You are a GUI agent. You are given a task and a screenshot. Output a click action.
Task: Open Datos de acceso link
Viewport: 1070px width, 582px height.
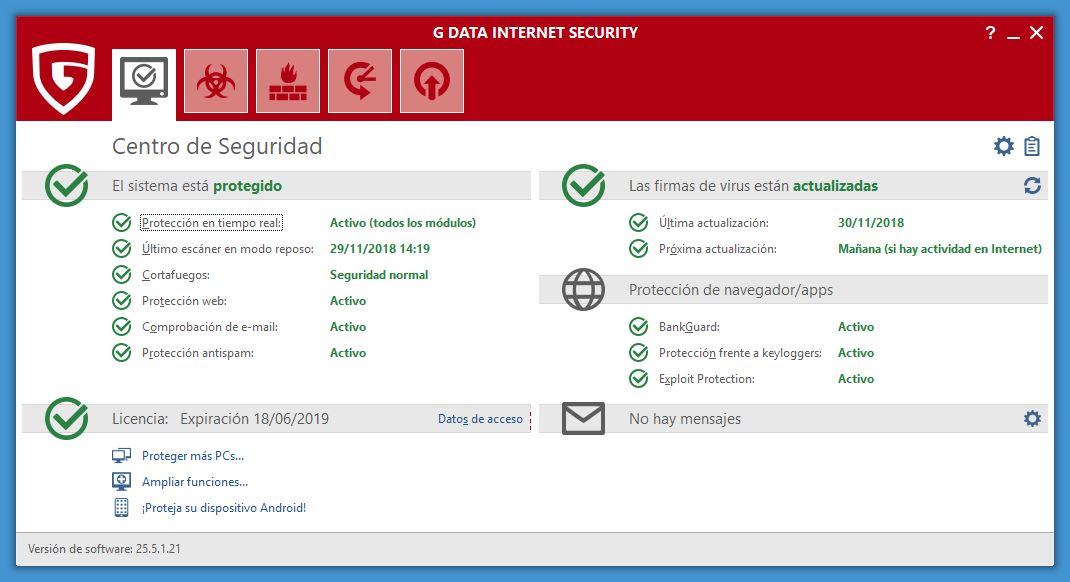480,419
